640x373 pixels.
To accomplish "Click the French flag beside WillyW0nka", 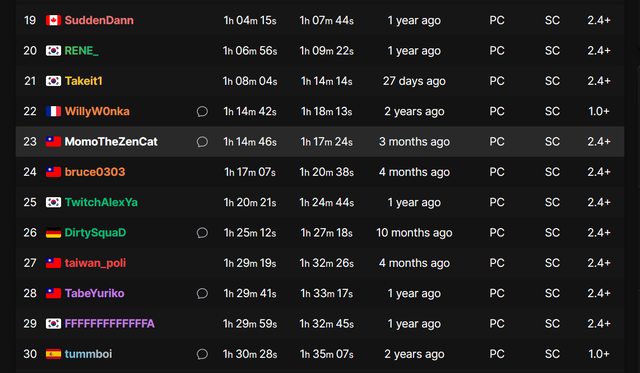I will pos(53,111).
